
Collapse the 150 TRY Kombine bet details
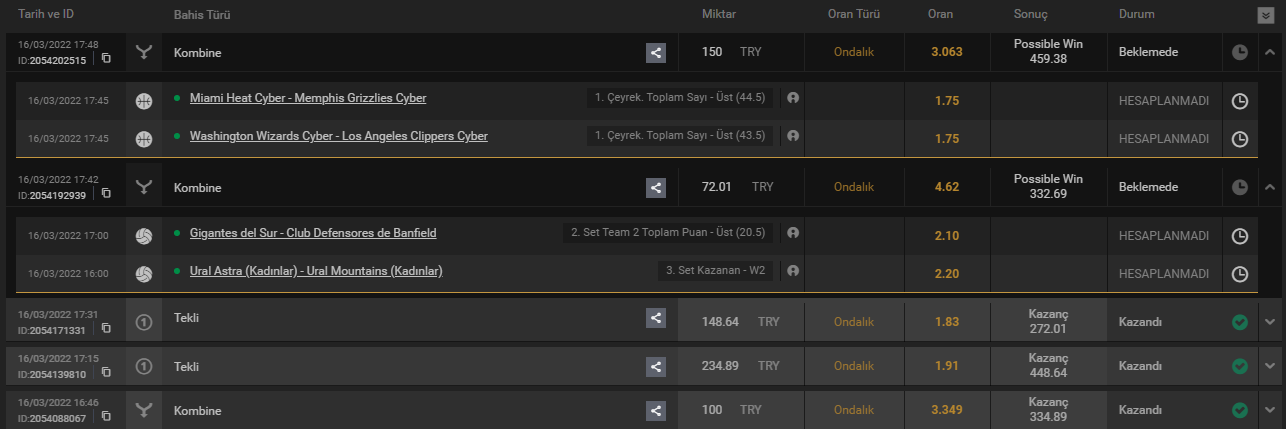1270,51
